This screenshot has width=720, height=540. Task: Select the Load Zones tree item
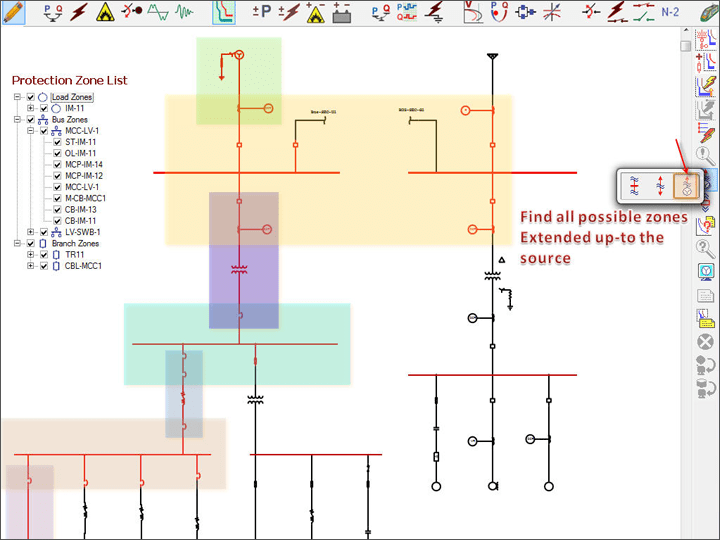tap(72, 97)
